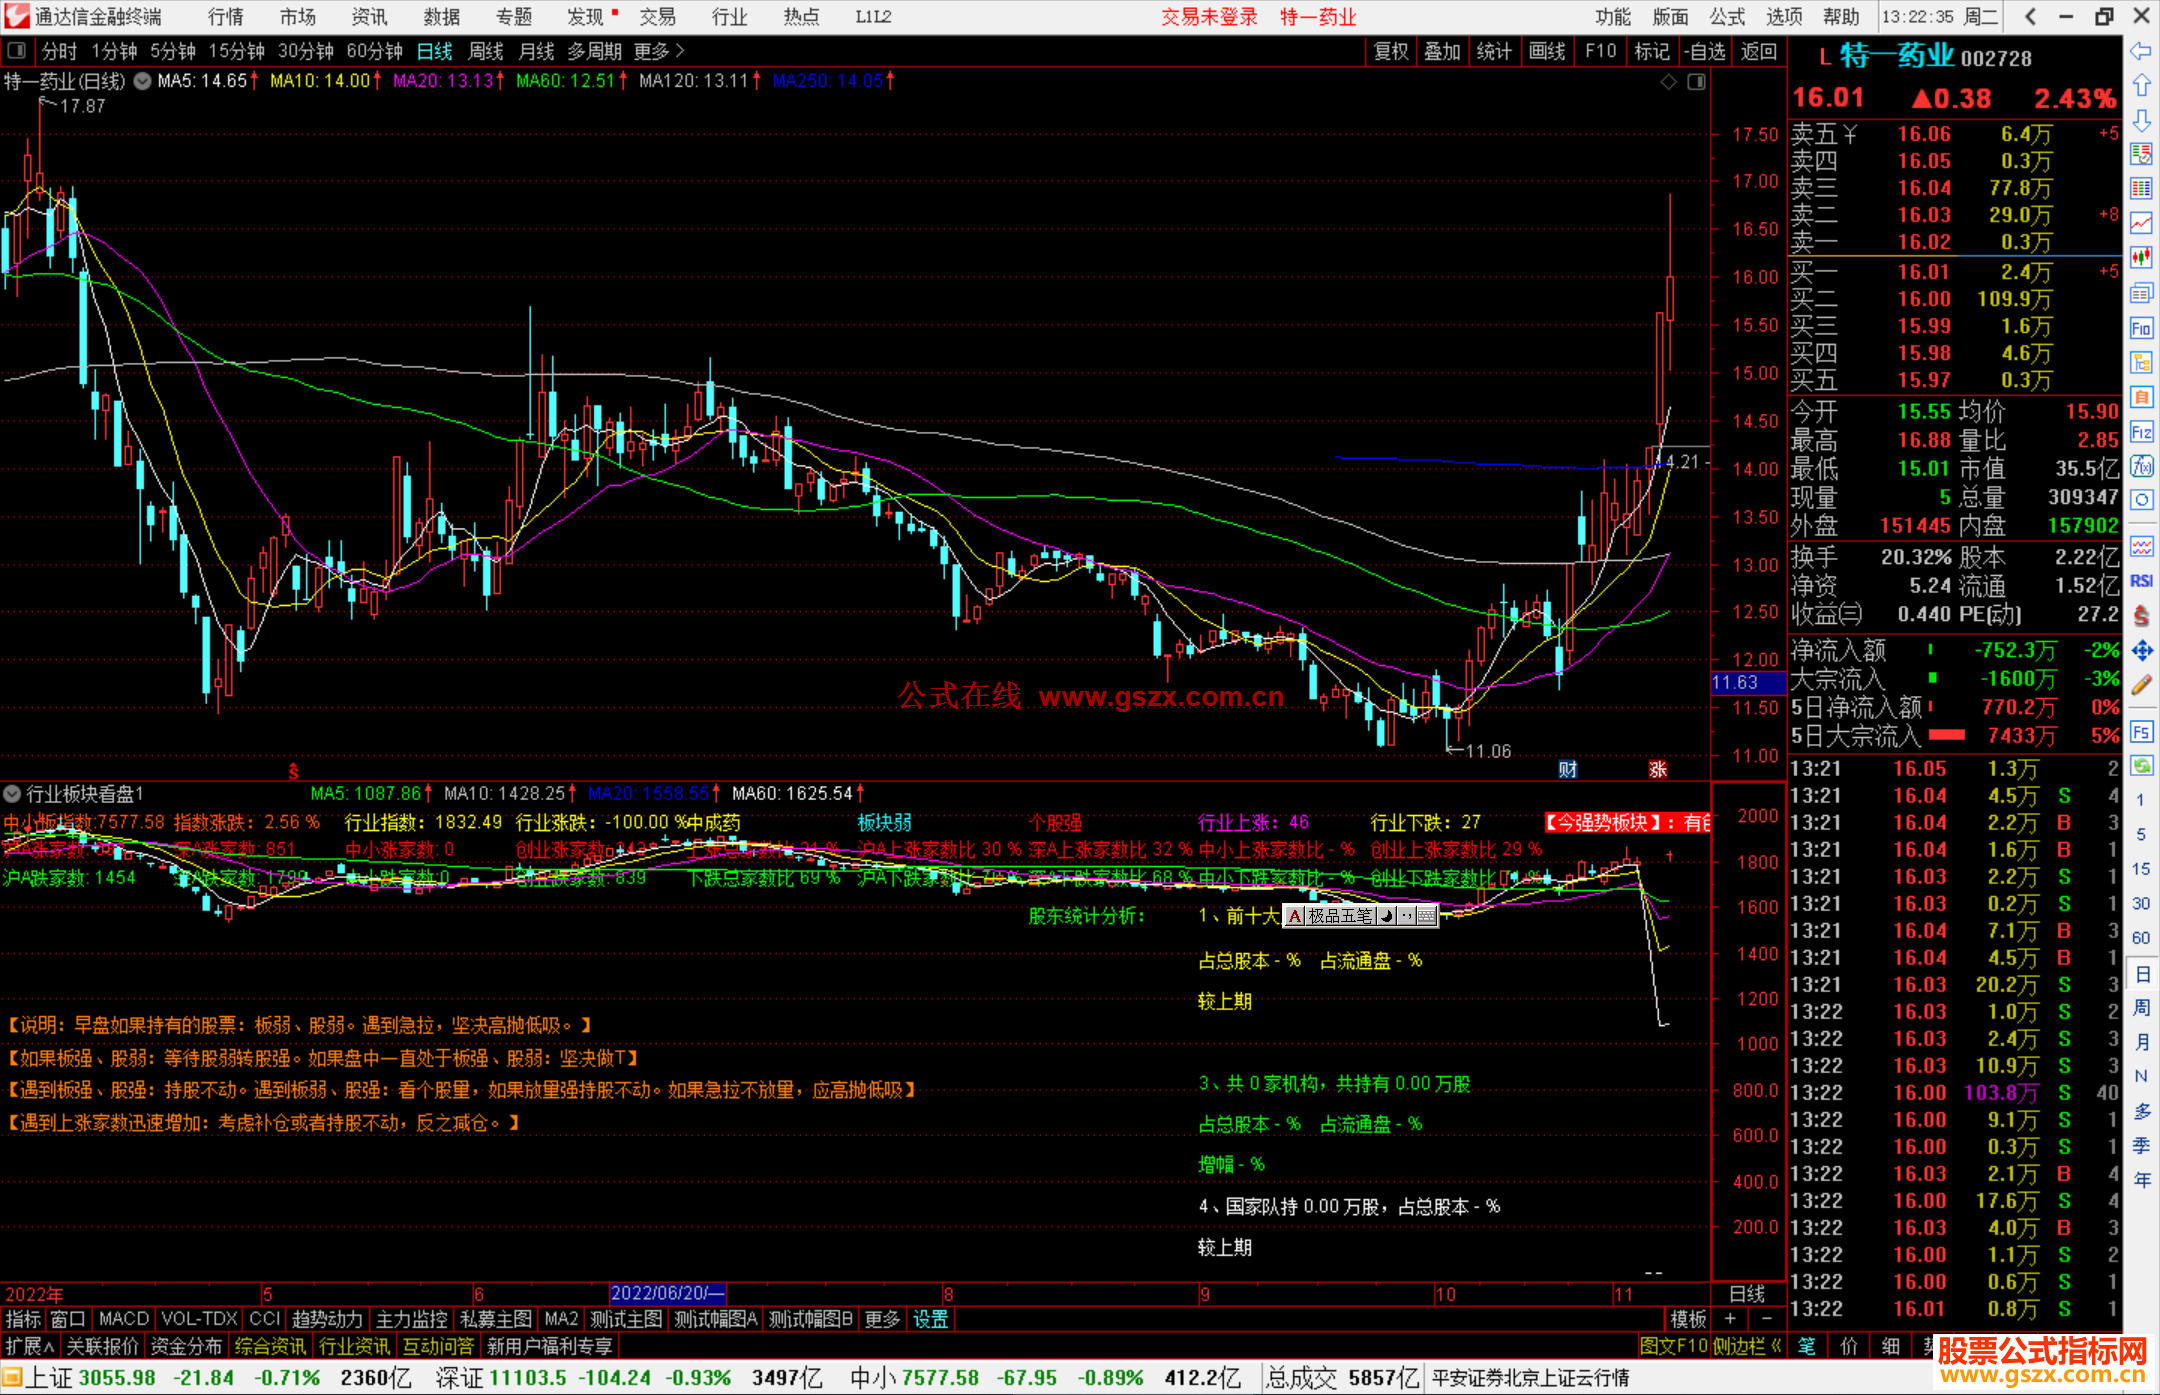Switch to the 周线 weekly period tab
The width and height of the screenshot is (2160, 1395).
pos(486,51)
